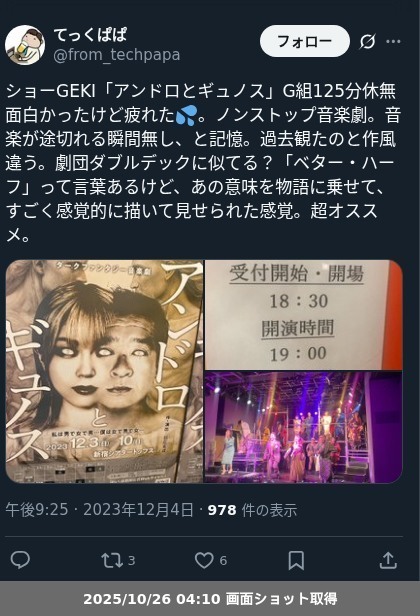The height and width of the screenshot is (616, 420).
Task: Open the purple-lit stage performance photo
Action: (x=304, y=427)
